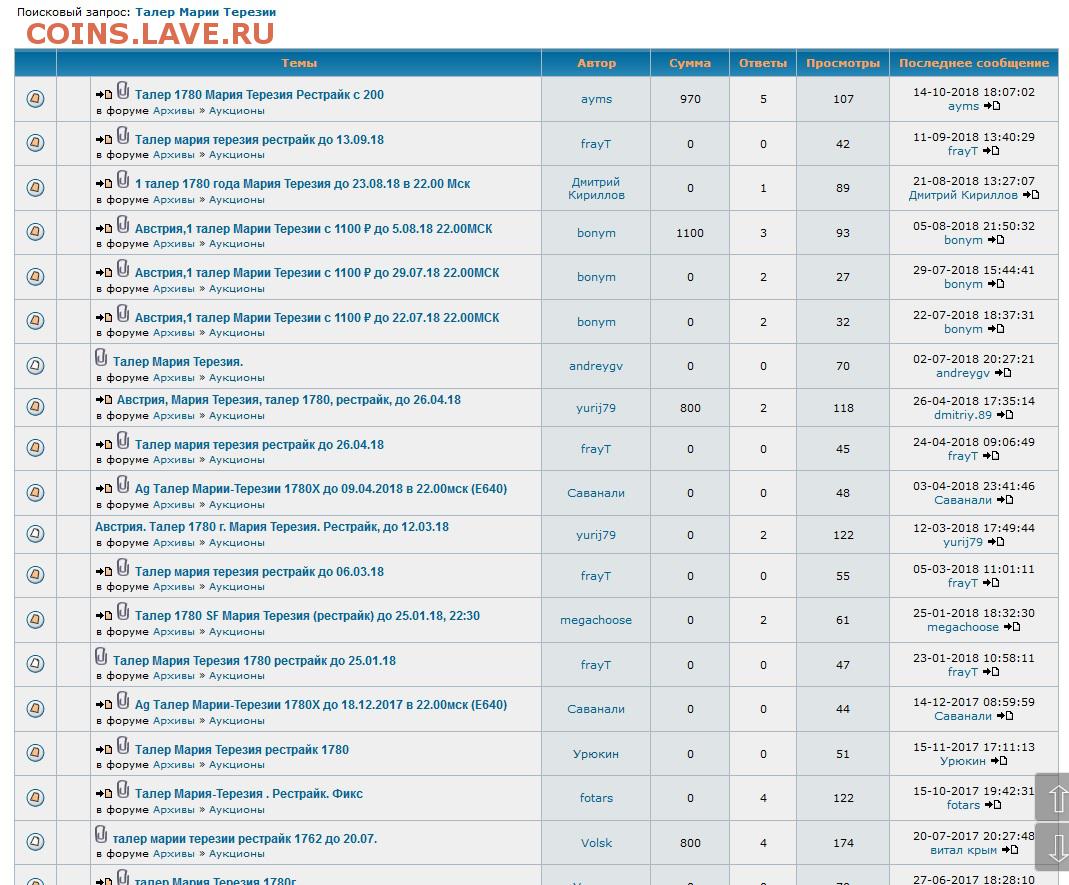Screen dimensions: 1069x885
Task: Open the last post via the arrow beside ayms, 14-10-2018
Action: coord(993,106)
